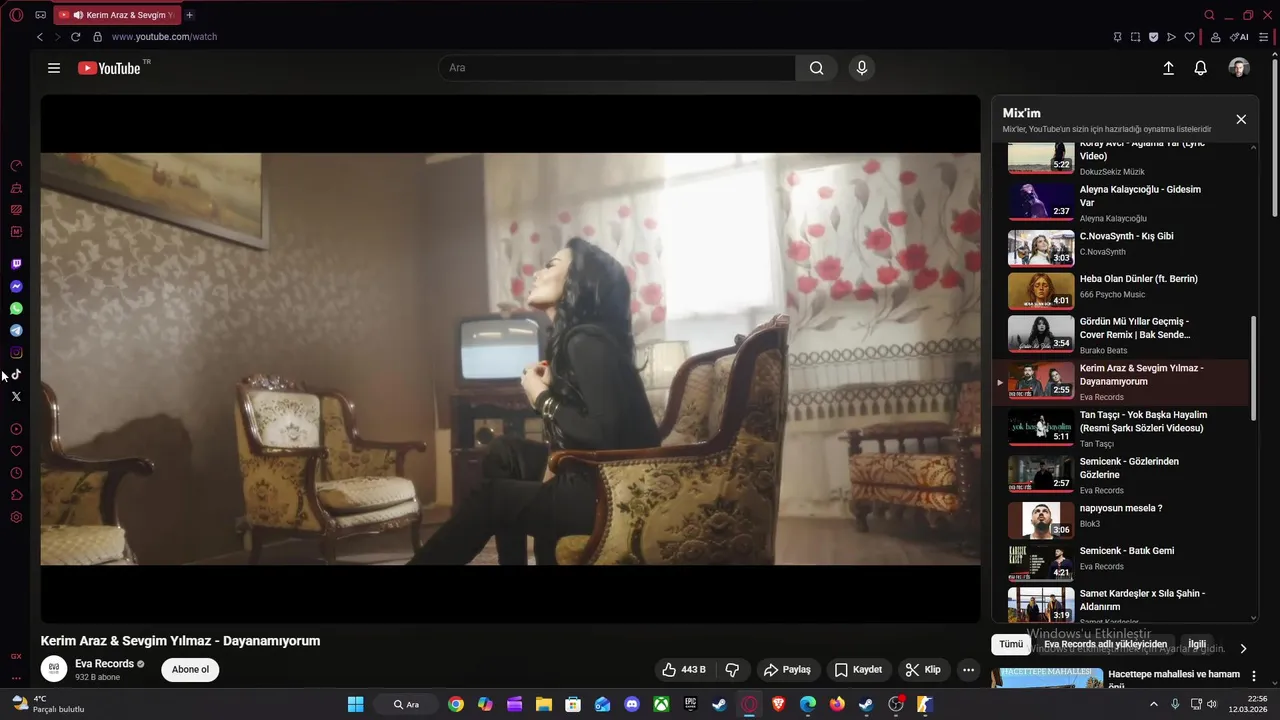Image resolution: width=1280 pixels, height=720 pixels.
Task: Open Instagram in the Opera sidebar
Action: tap(16, 353)
